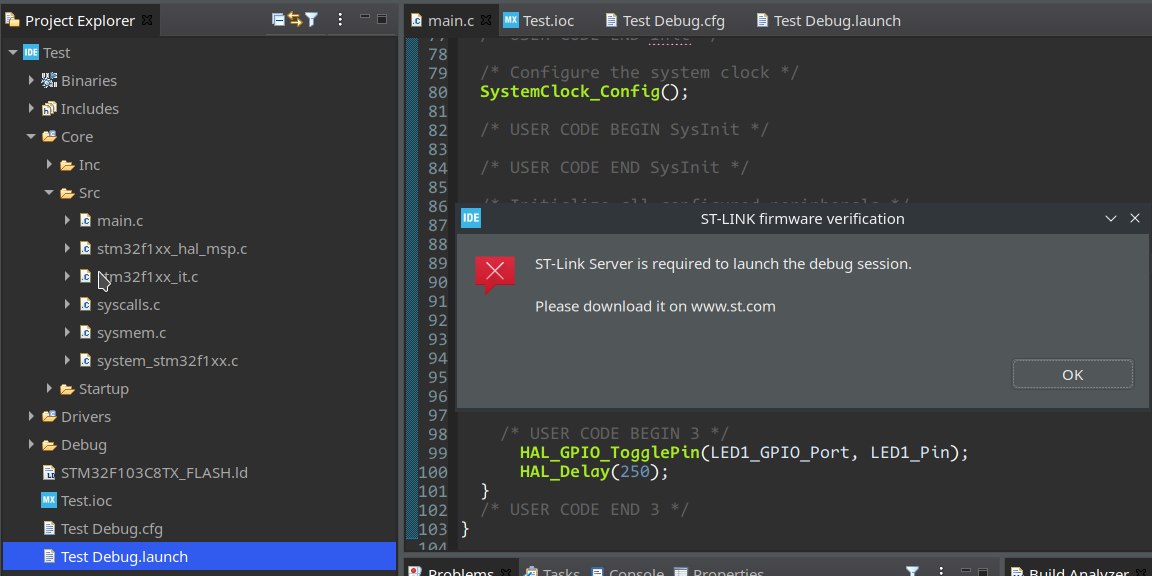Switch to the Test Debug.cfg editor tab
The height and width of the screenshot is (576, 1152).
pos(674,21)
